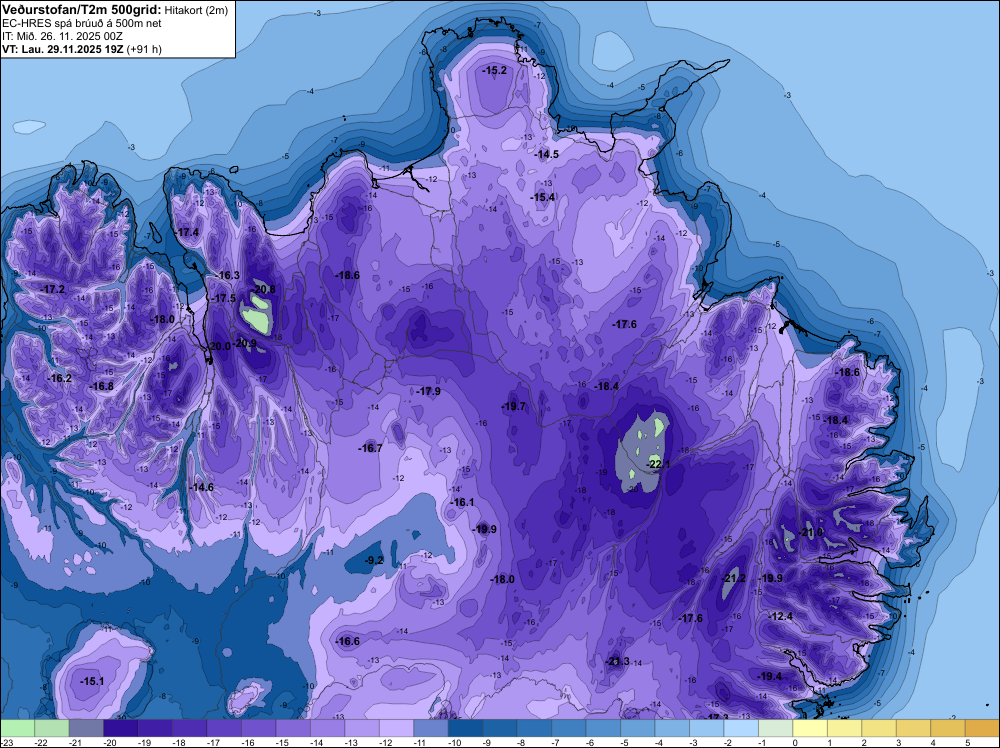Select the grey legend swatch labeled -21
The height and width of the screenshot is (748, 1000).
(x=86, y=728)
